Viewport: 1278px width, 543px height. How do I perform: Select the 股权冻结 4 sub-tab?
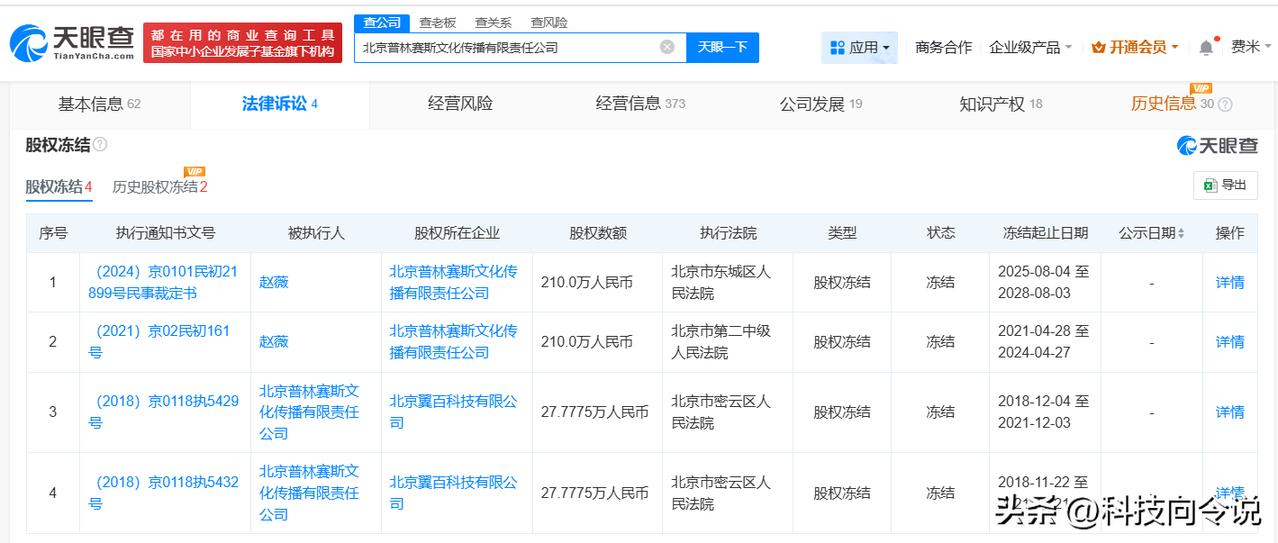[59, 187]
